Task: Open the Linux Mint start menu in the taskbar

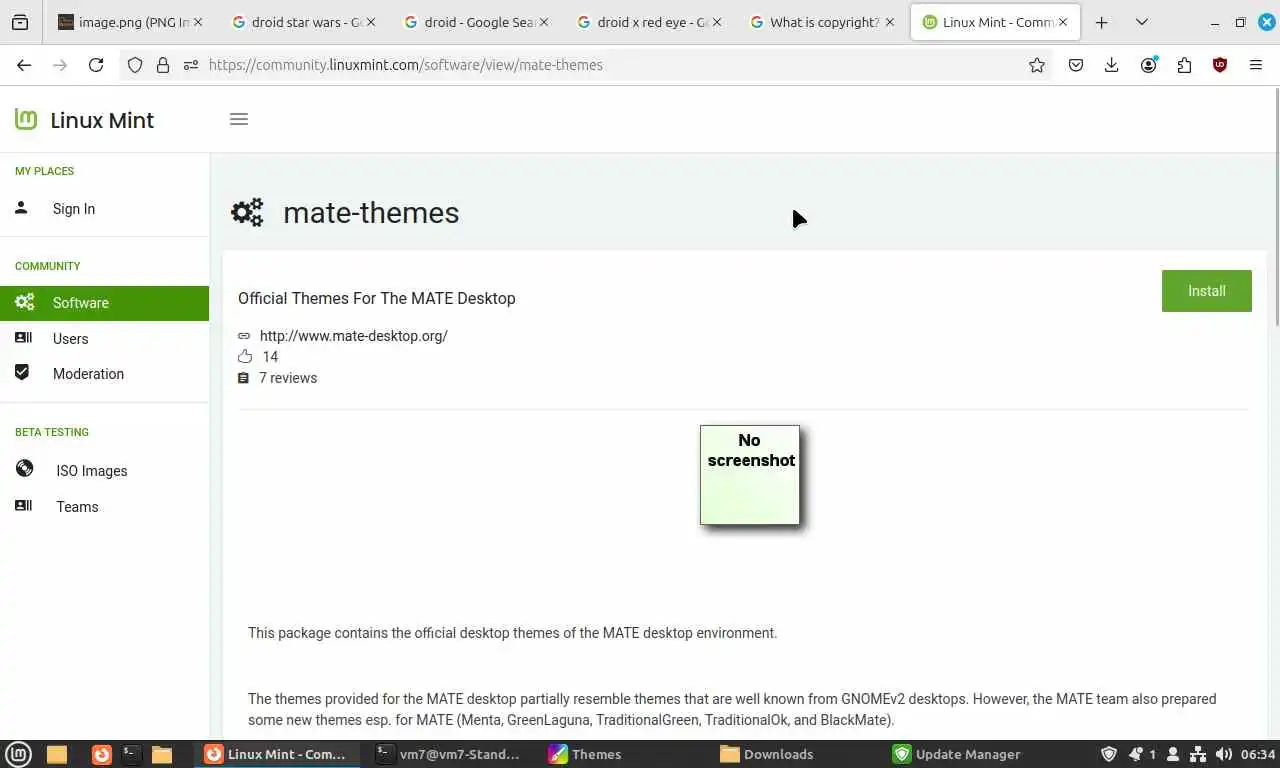Action: (x=18, y=754)
